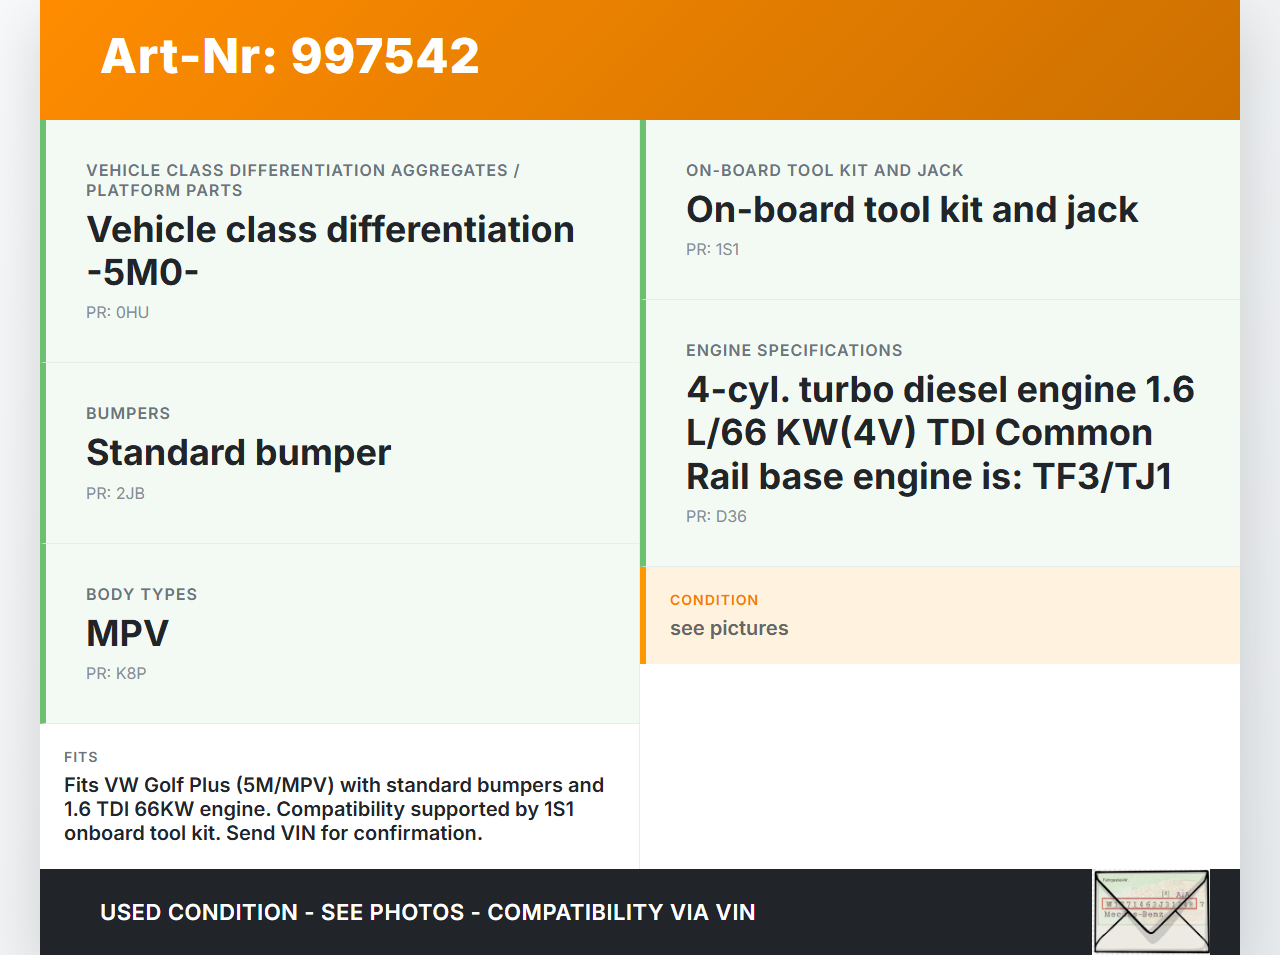Click the '4-cyl. turbo diesel engine' heading
The height and width of the screenshot is (955, 1280).
coord(940,433)
